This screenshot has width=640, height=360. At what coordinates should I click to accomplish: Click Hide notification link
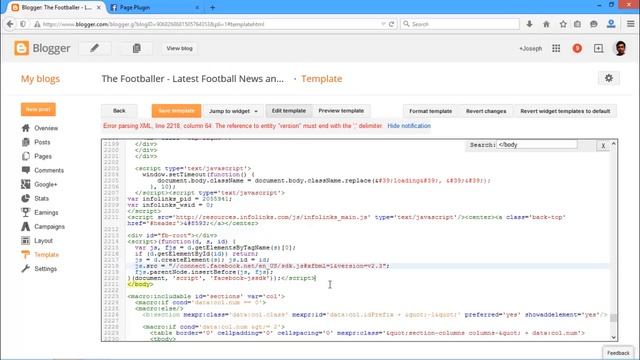[409, 126]
